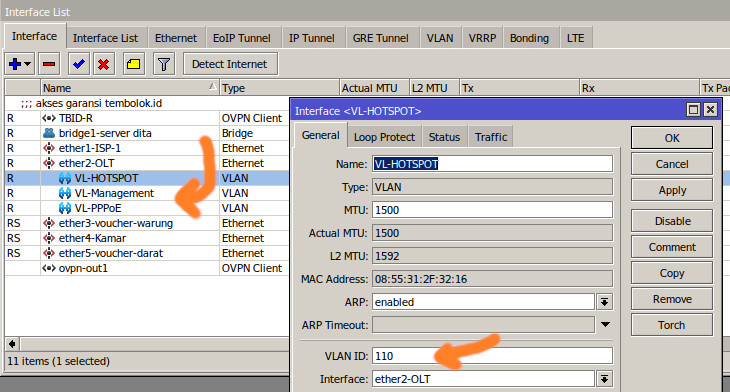
Task: Select the ovpn-out1 OVPN client icon
Action: click(x=49, y=268)
